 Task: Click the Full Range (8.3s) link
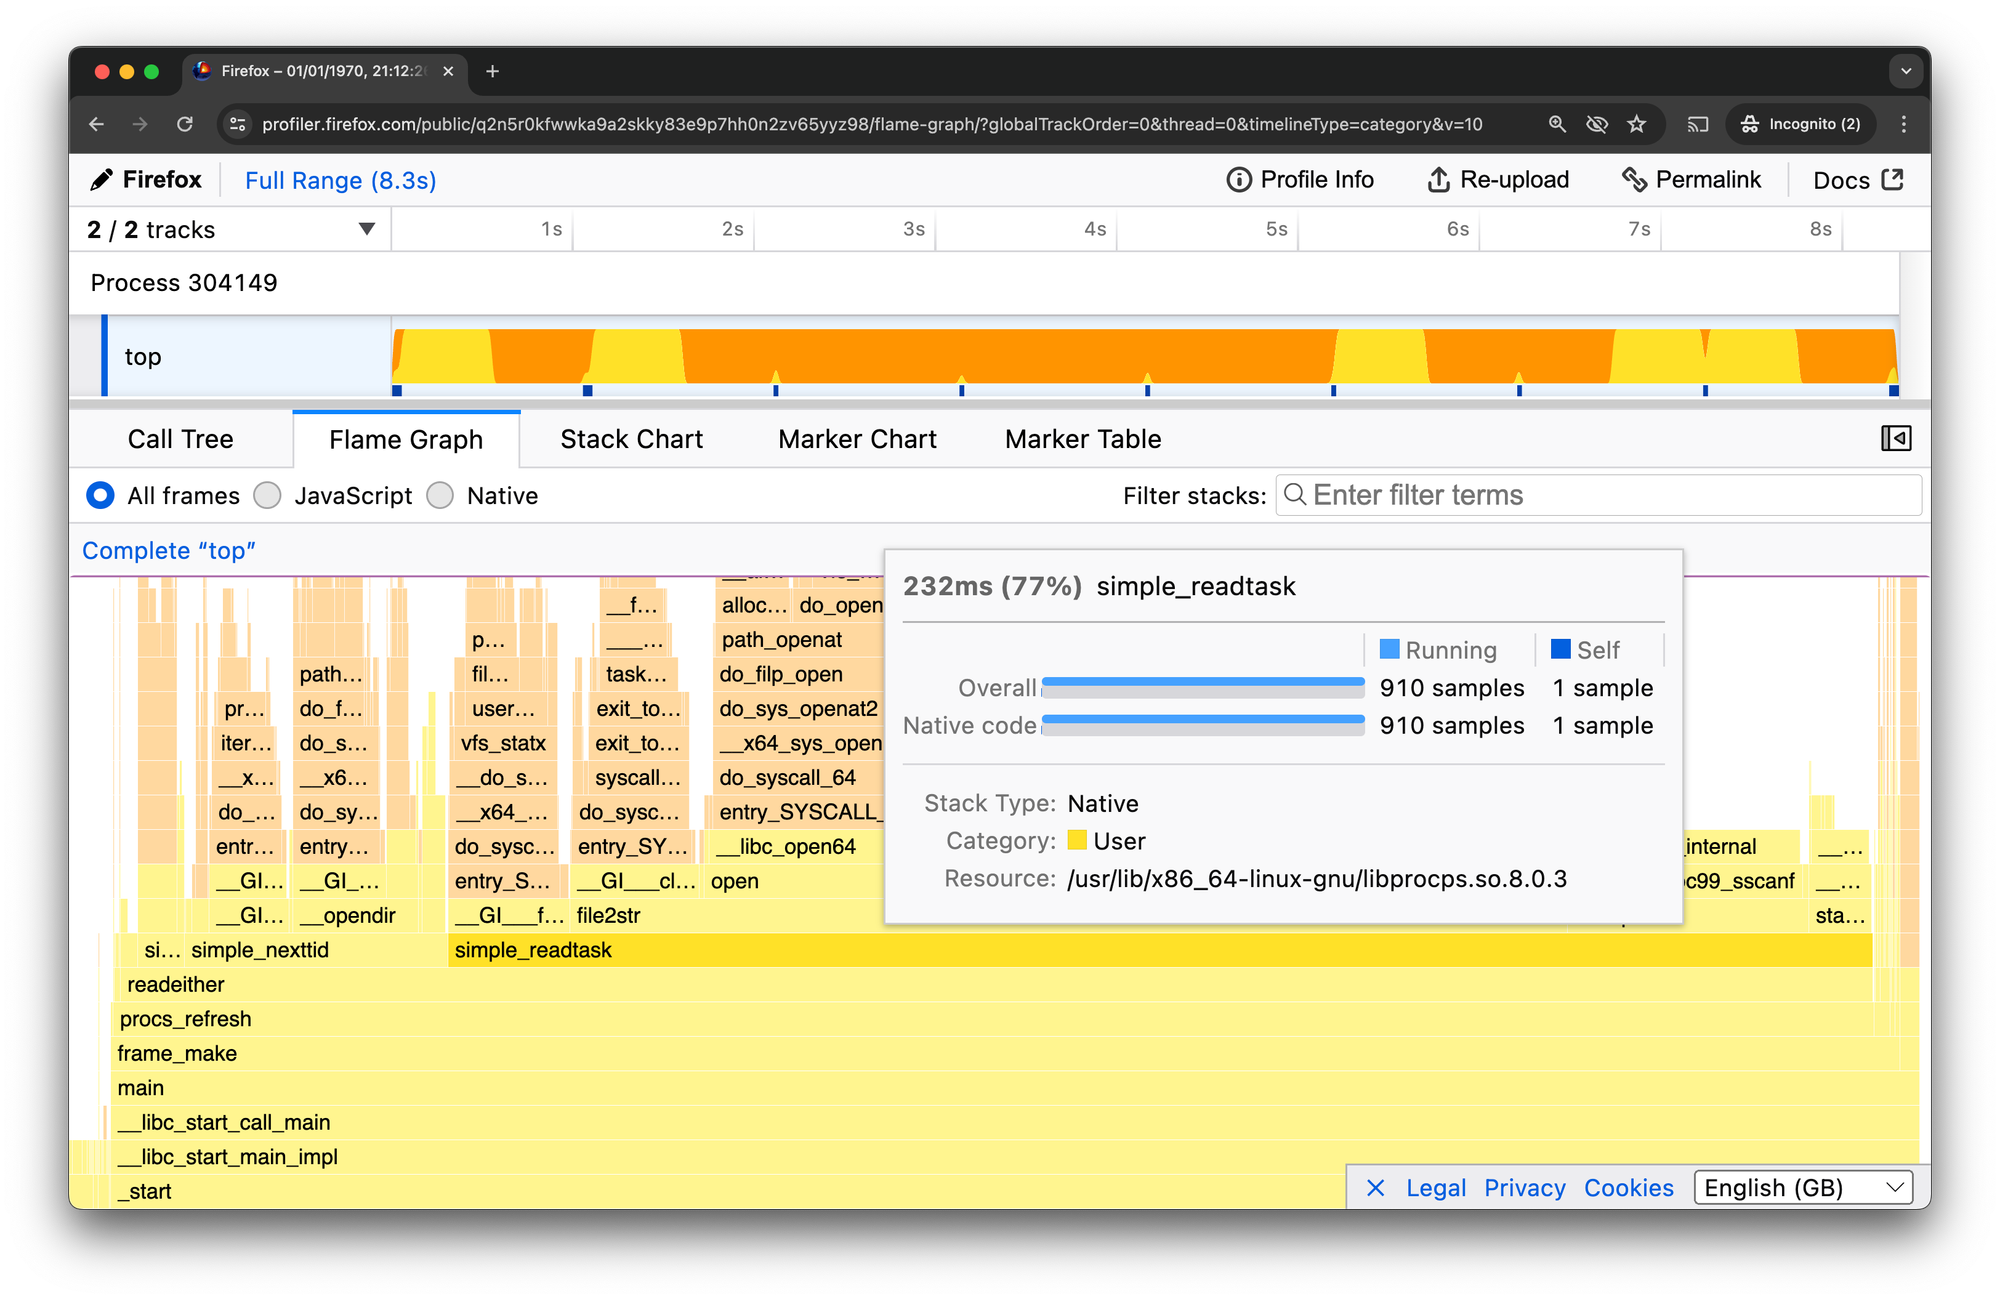pyautogui.click(x=339, y=180)
